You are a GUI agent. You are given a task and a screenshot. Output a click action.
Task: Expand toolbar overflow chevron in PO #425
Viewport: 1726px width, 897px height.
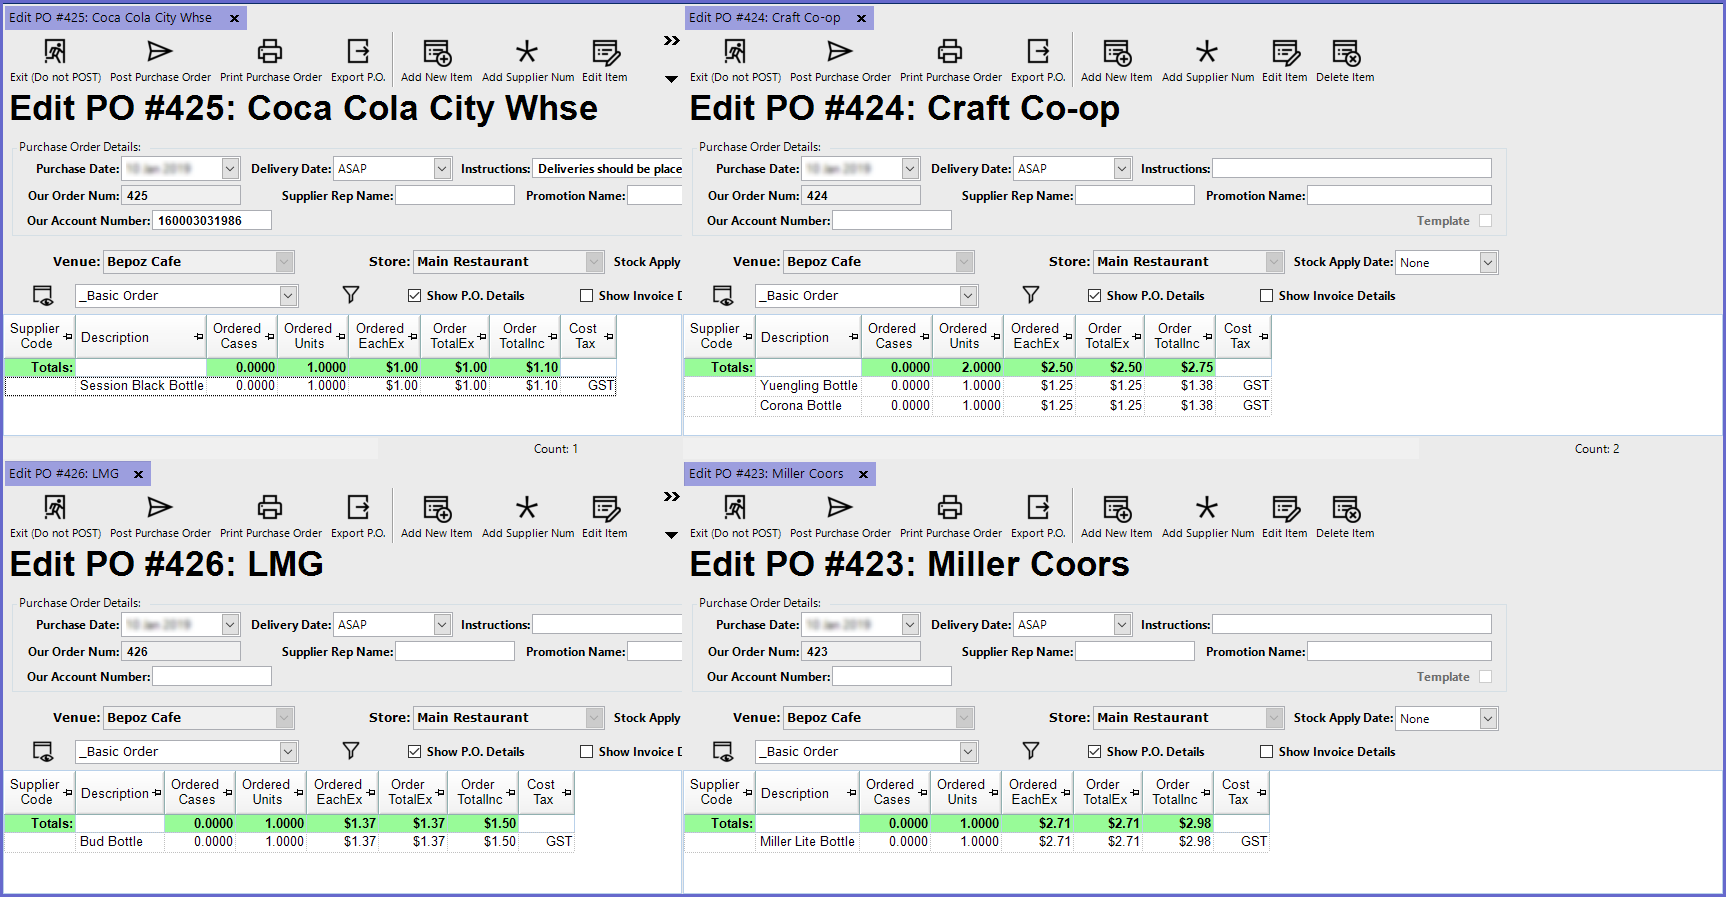(671, 41)
